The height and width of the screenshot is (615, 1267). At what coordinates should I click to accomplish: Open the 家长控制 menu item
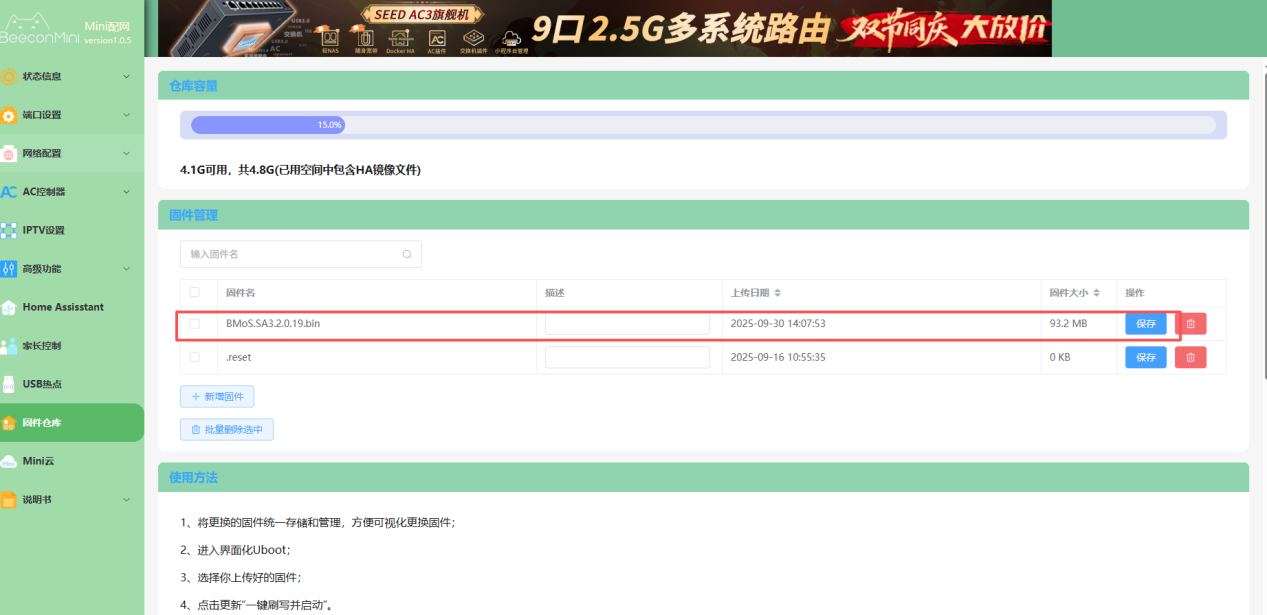pos(42,346)
